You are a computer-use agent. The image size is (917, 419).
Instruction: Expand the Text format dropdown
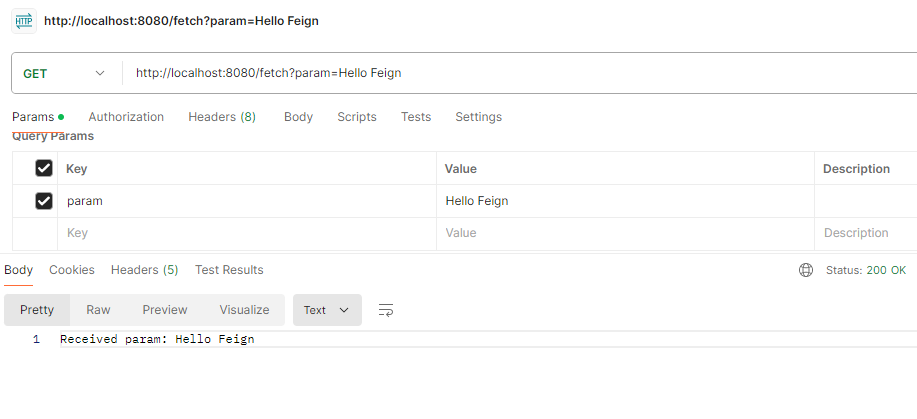pos(326,310)
